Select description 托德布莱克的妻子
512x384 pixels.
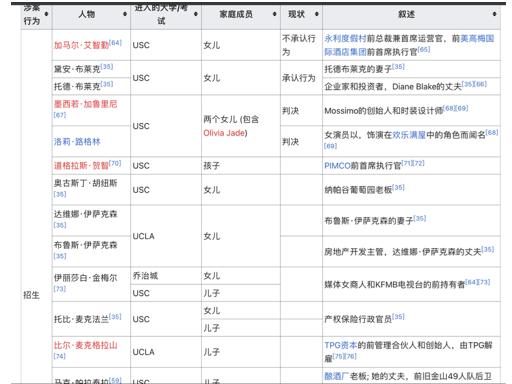(x=358, y=69)
